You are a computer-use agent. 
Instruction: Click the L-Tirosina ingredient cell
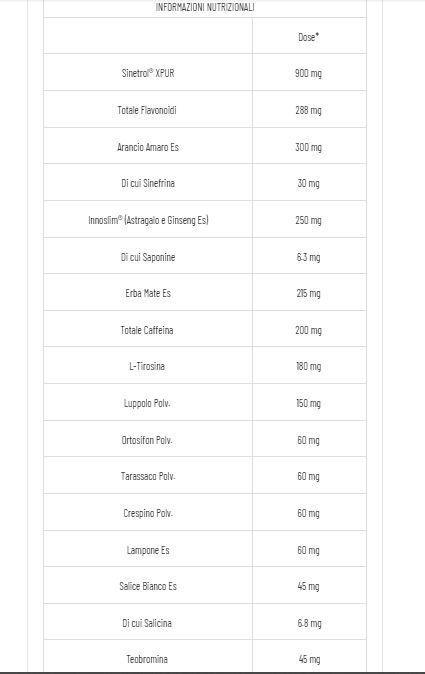[147, 366]
